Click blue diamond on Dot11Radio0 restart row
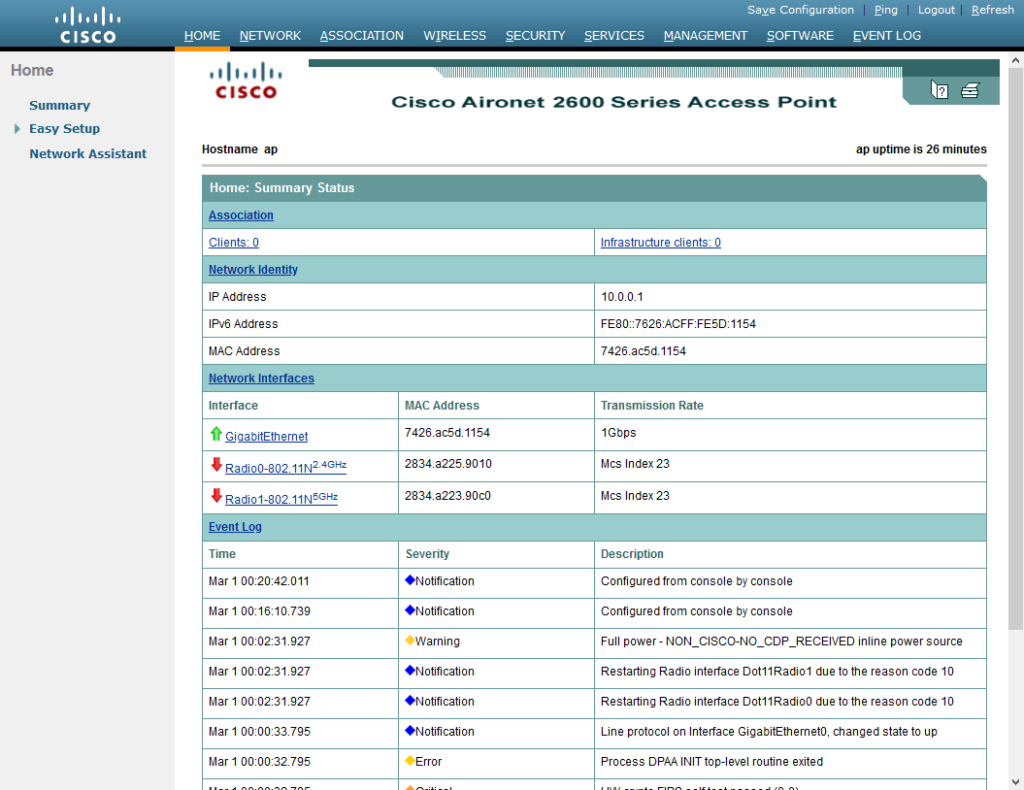 (410, 700)
